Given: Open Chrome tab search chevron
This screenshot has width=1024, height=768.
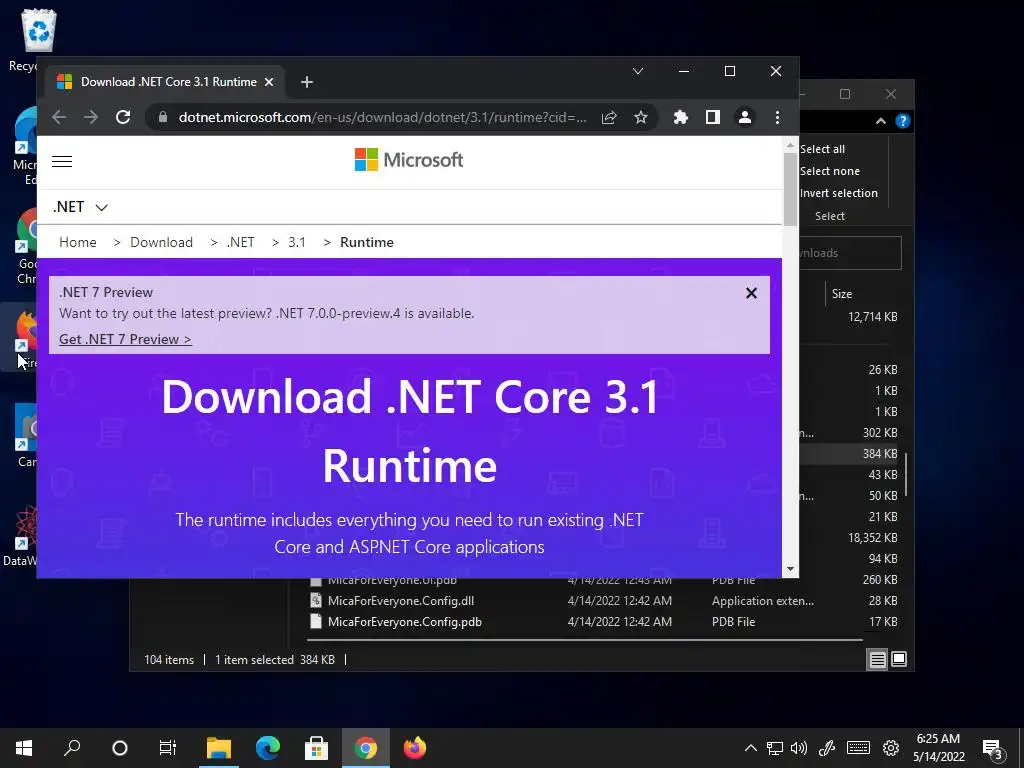Looking at the screenshot, I should [638, 71].
